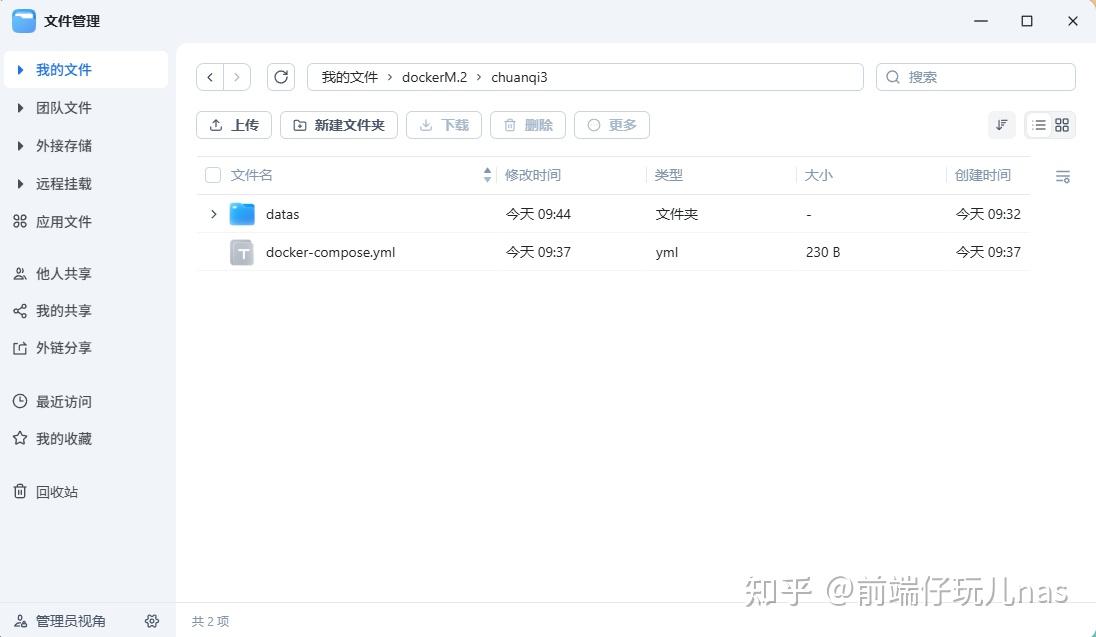Viewport: 1096px width, 637px height.
Task: Refresh the current folder view
Action: pyautogui.click(x=281, y=77)
